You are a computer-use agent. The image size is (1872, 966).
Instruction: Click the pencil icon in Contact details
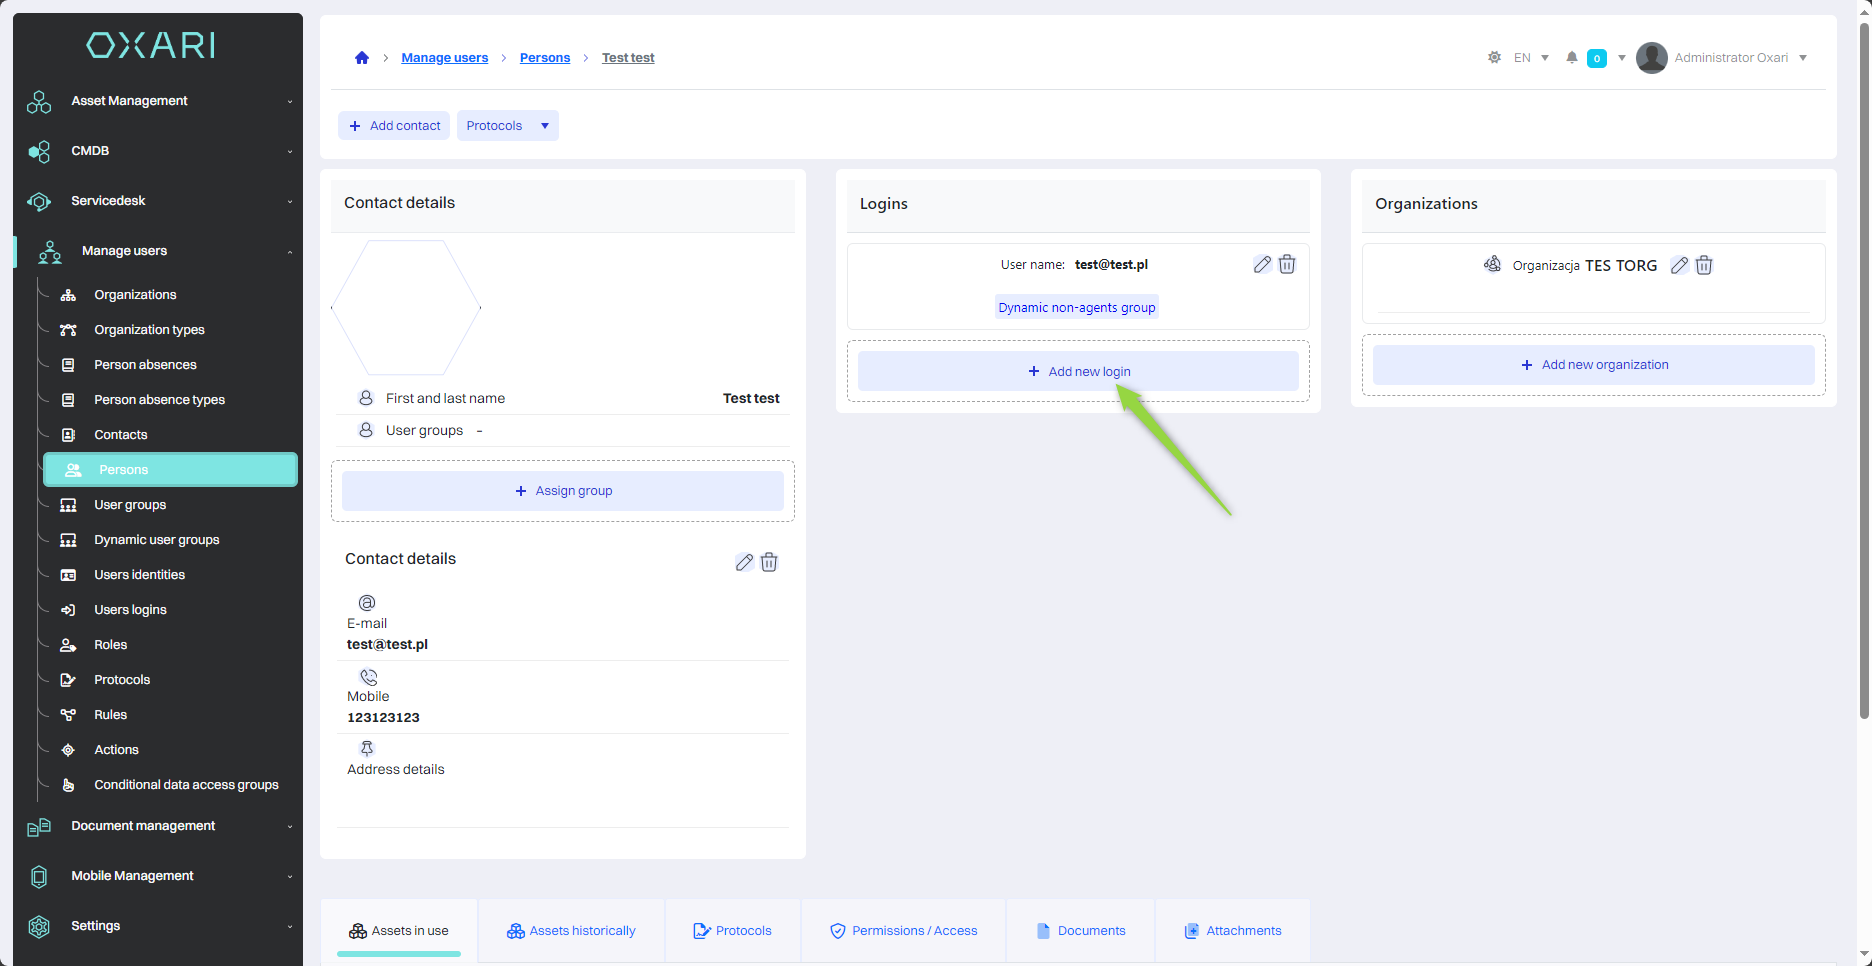point(744,562)
